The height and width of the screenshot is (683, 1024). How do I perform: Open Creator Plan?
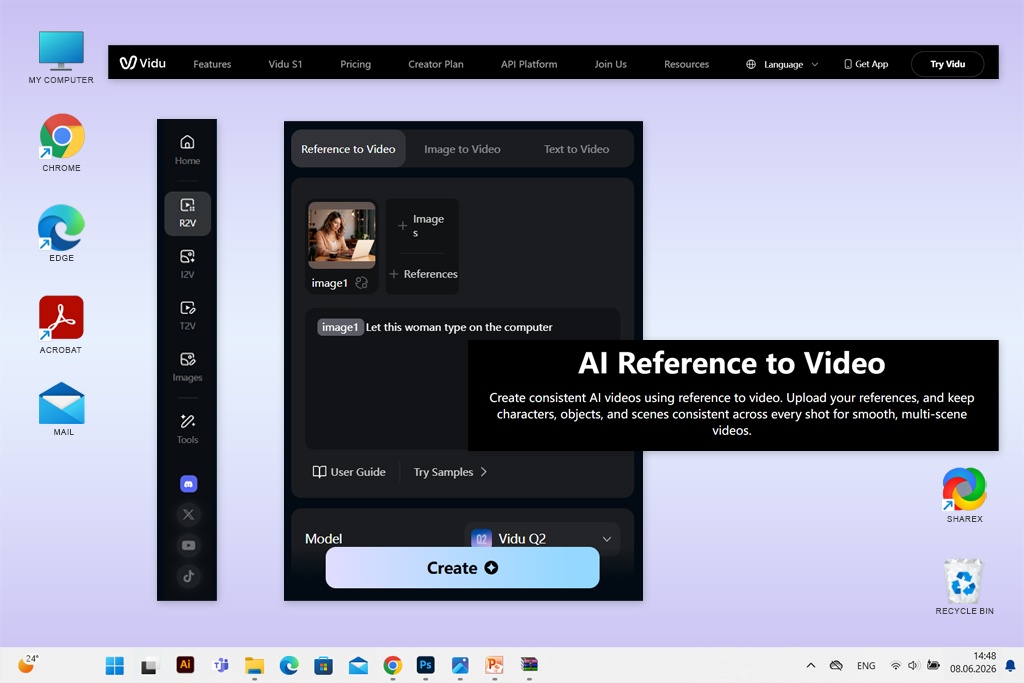click(x=436, y=64)
